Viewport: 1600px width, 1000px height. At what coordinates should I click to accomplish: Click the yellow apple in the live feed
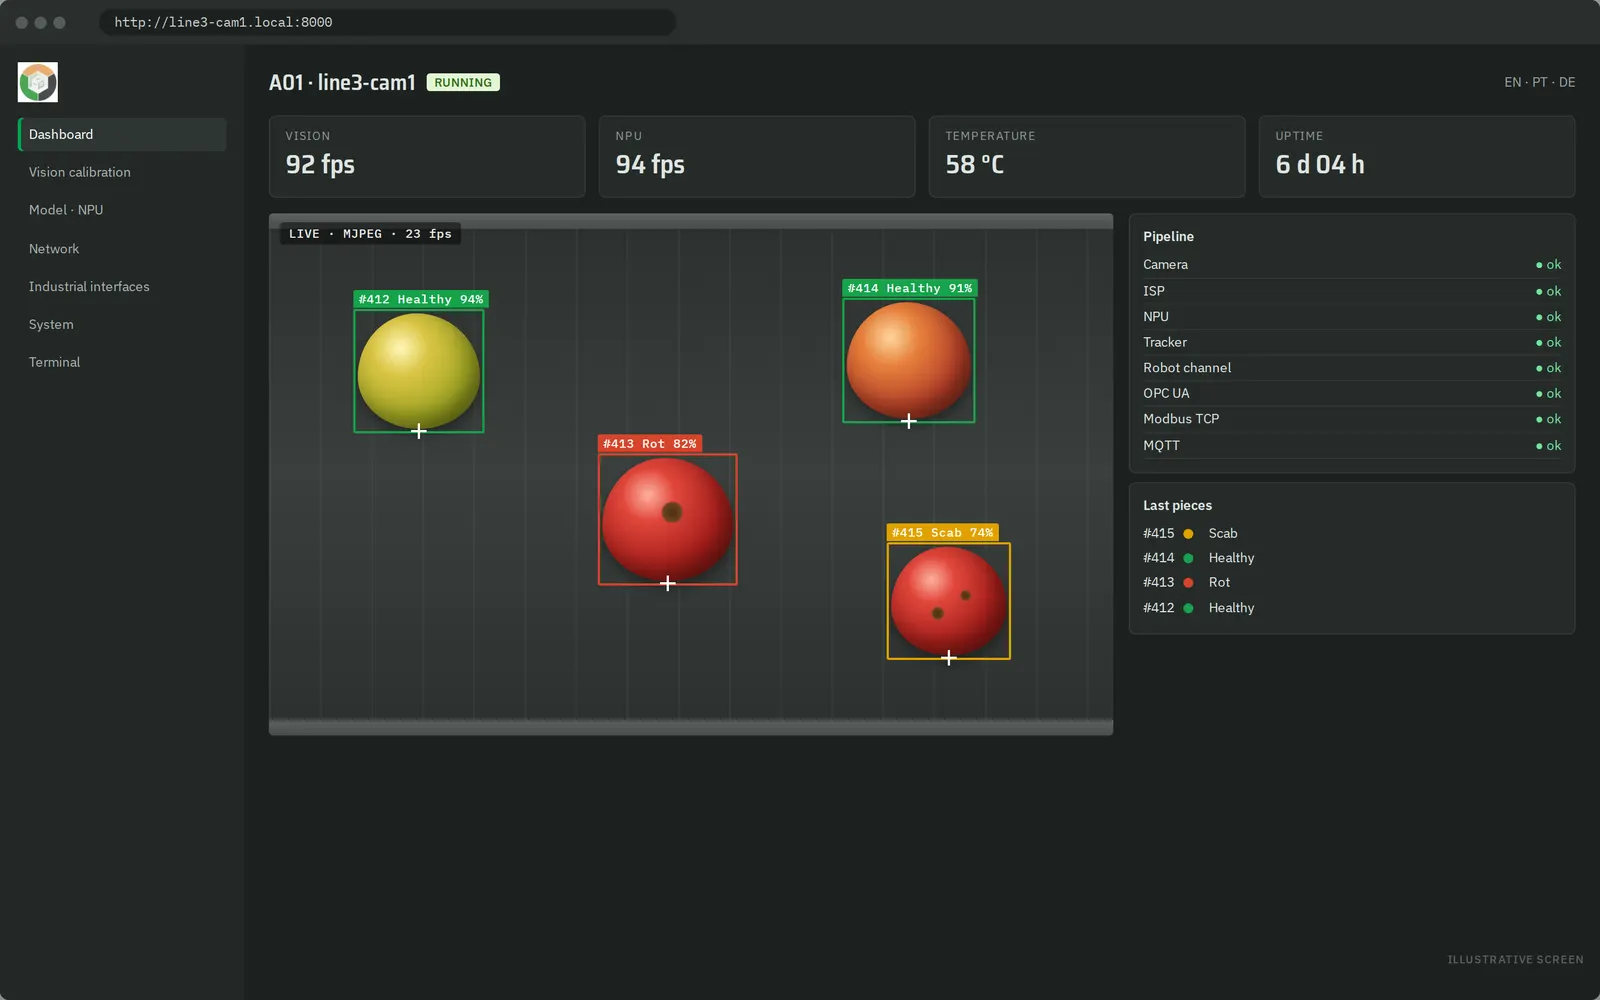point(419,371)
